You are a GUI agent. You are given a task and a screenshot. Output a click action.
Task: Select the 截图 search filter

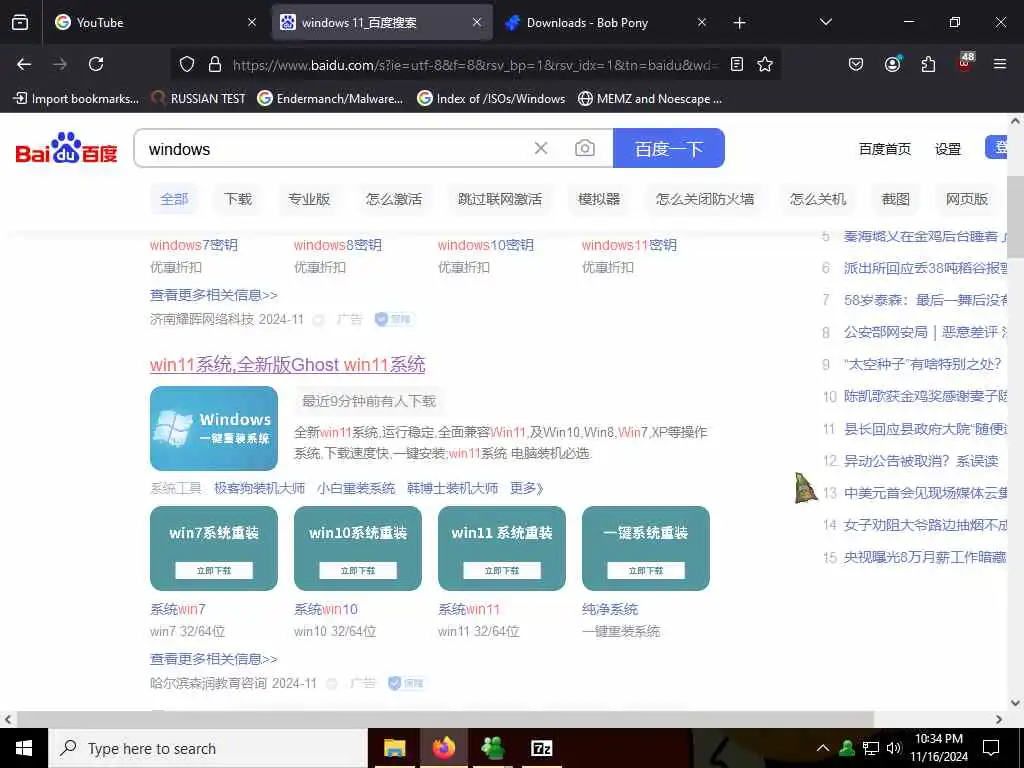(x=895, y=199)
